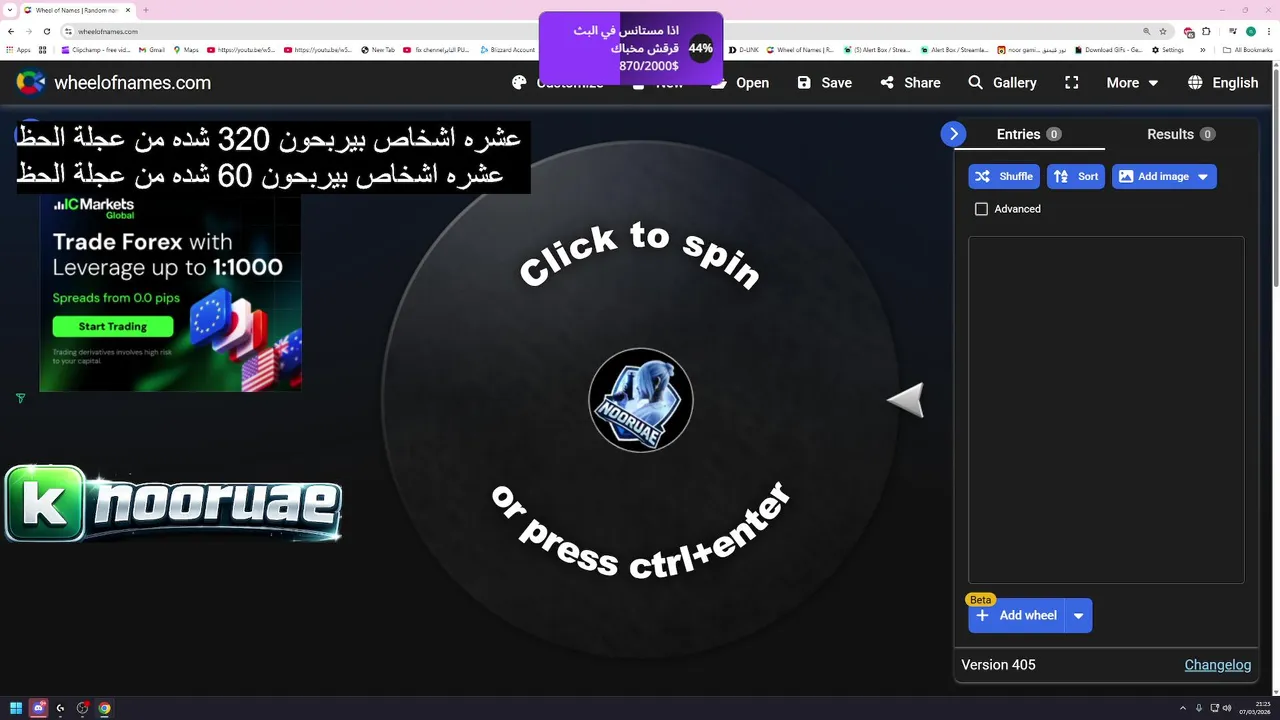Open the Settings bookmark
This screenshot has width=1280, height=720.
(x=1168, y=49)
